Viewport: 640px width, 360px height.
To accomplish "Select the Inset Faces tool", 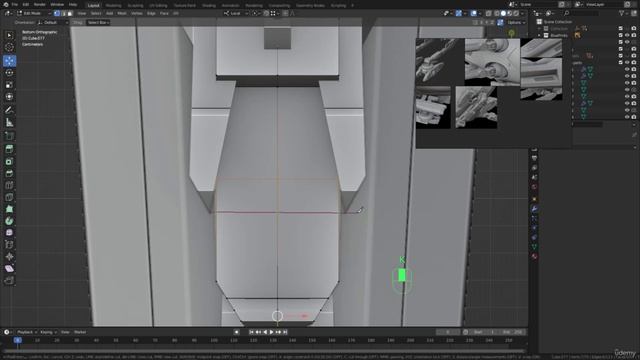I will pos(9,161).
